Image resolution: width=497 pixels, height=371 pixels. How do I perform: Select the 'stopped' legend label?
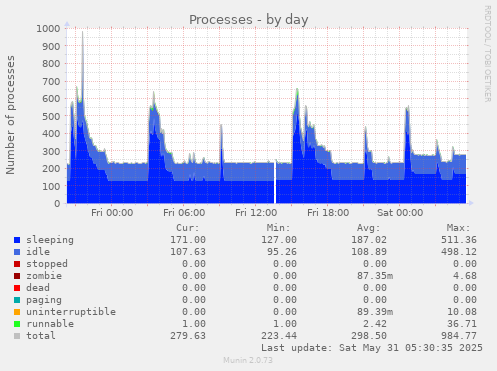click(x=47, y=264)
